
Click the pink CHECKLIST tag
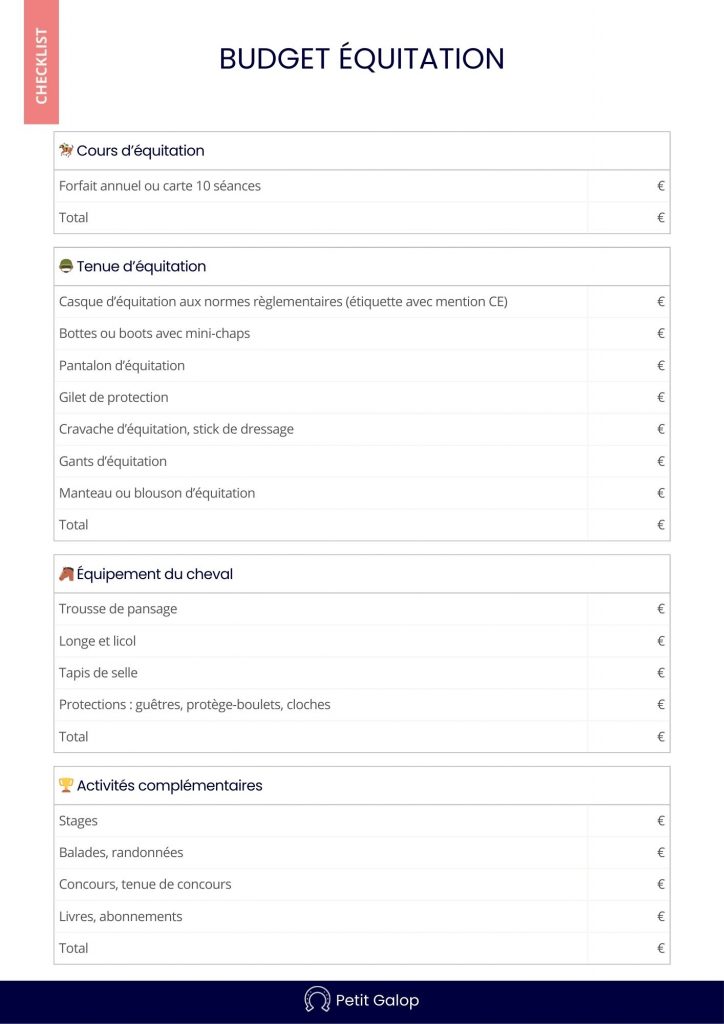pyautogui.click(x=41, y=62)
